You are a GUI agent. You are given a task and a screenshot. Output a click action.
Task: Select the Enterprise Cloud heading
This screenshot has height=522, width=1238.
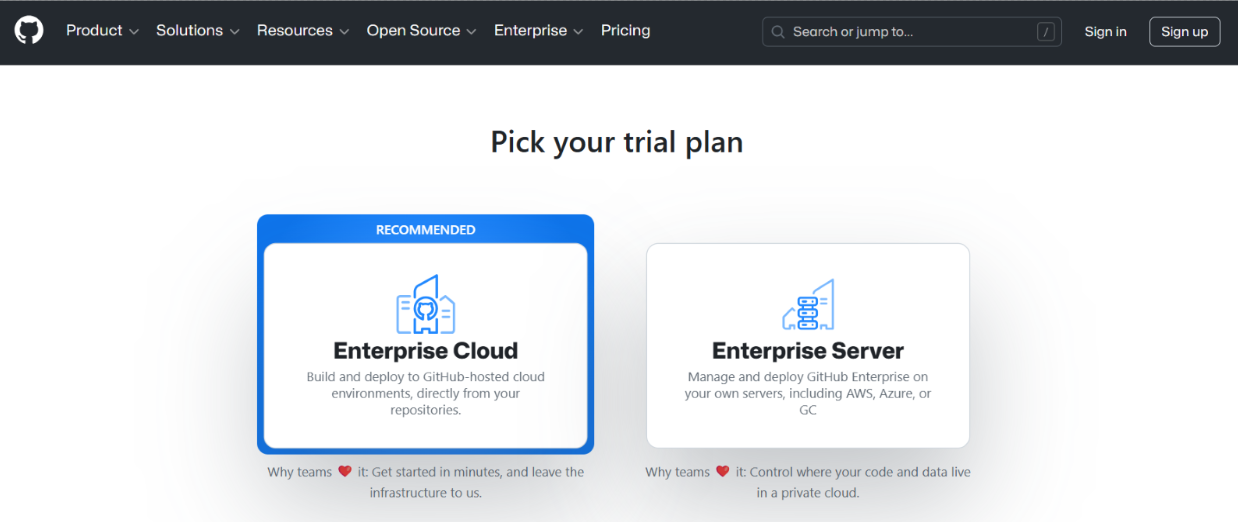[426, 351]
